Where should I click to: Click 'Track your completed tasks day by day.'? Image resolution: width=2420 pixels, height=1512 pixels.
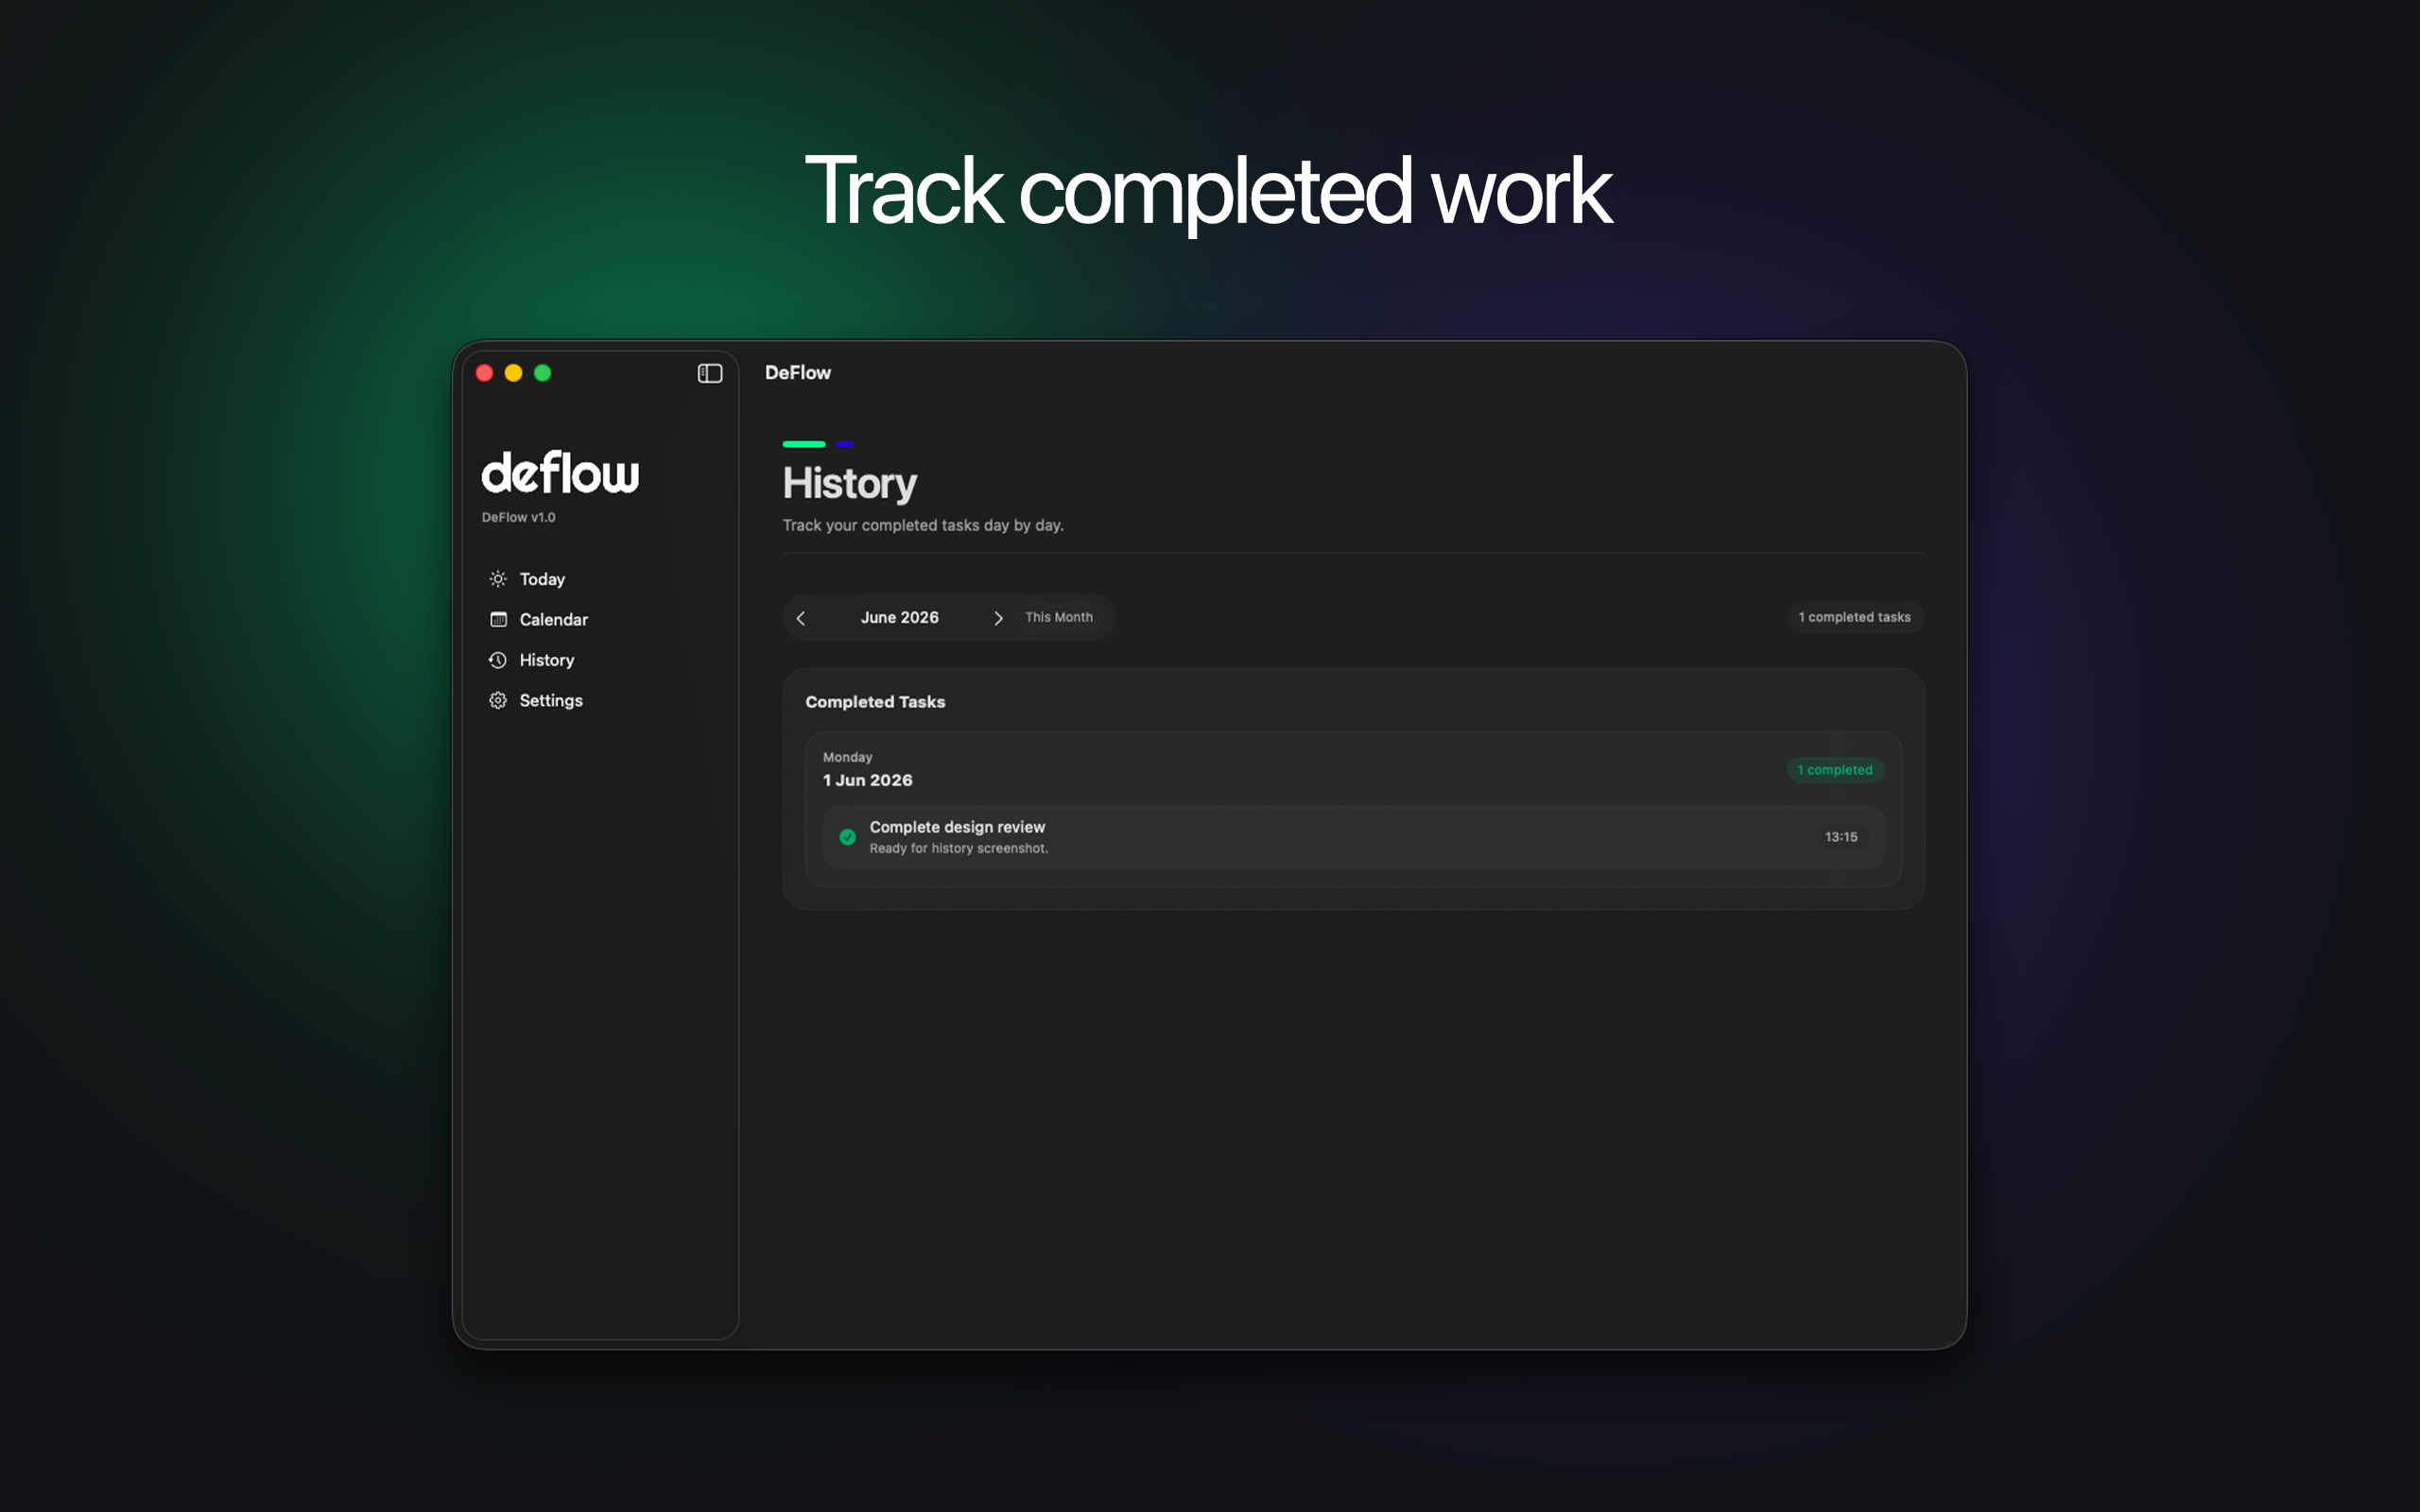click(x=922, y=525)
